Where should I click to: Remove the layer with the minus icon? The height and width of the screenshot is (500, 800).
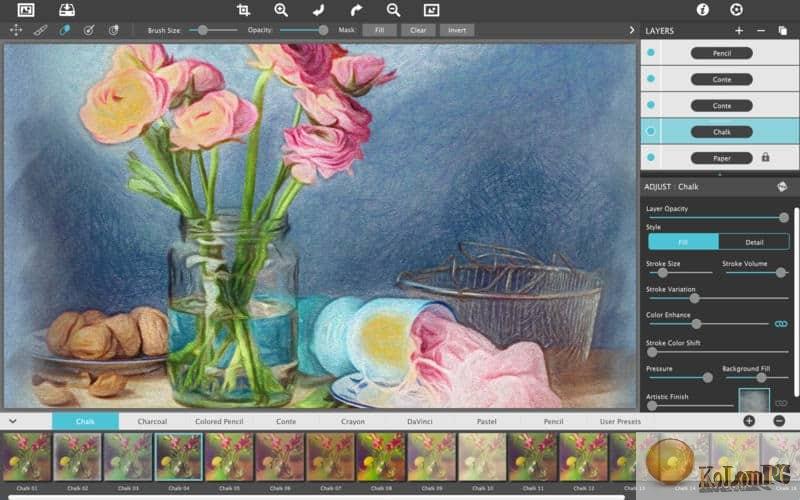click(x=761, y=31)
